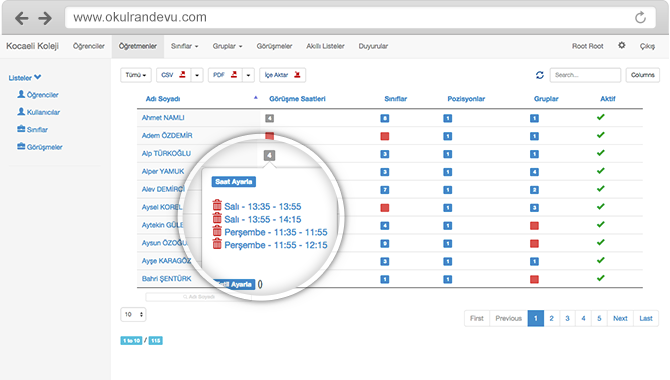Open the Sınıflar menu
670x380 pixels.
pyautogui.click(x=185, y=46)
